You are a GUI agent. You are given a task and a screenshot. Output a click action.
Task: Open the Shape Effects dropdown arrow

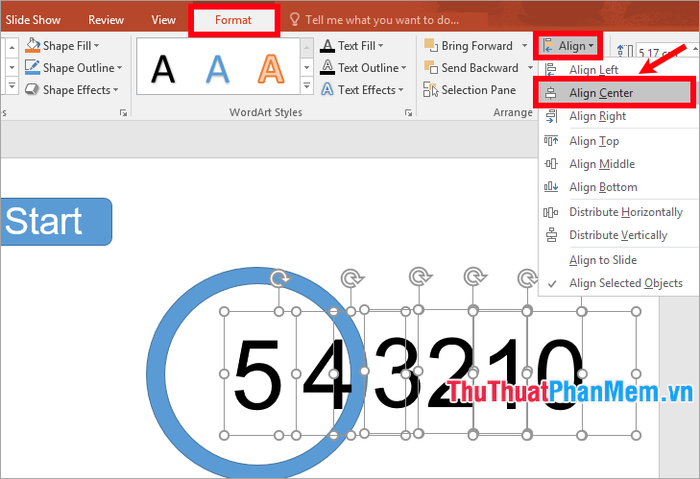coord(116,90)
